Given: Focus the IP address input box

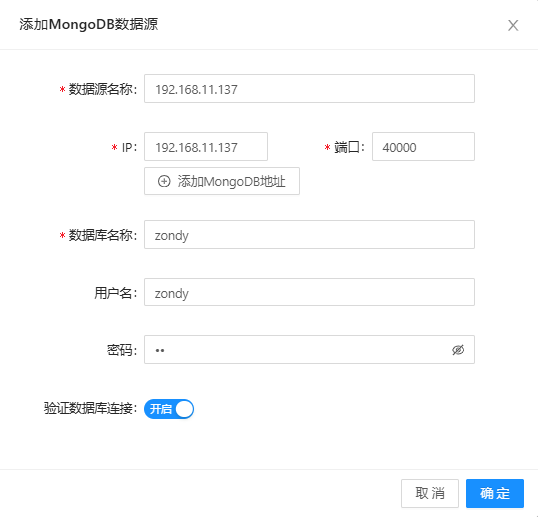Looking at the screenshot, I should (x=206, y=146).
